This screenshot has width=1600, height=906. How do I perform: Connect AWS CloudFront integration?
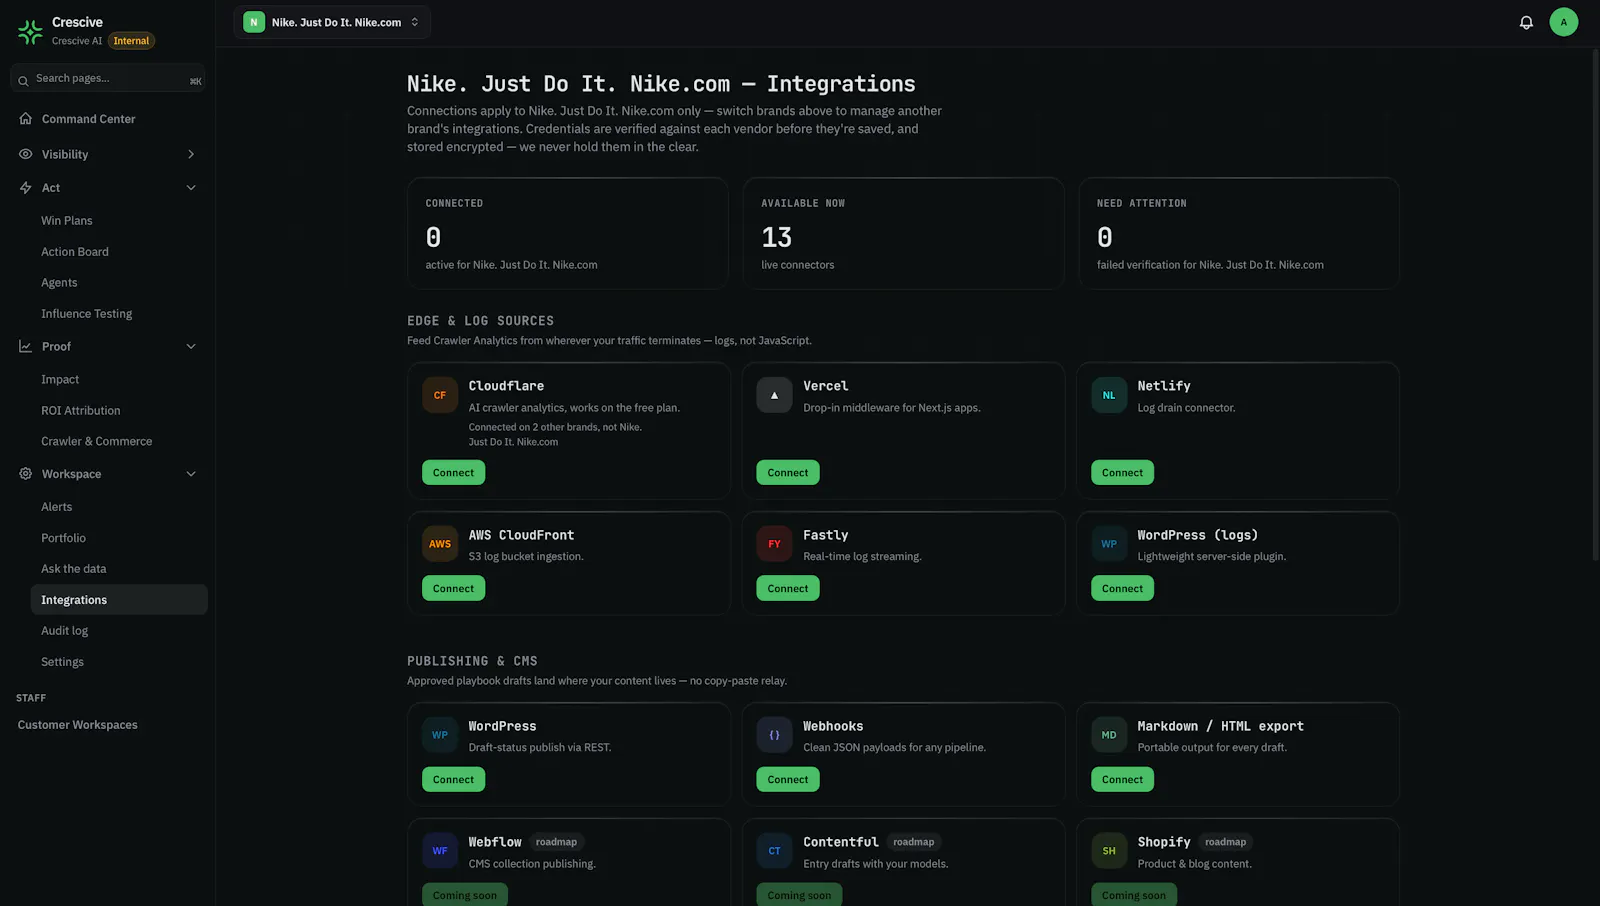point(453,589)
